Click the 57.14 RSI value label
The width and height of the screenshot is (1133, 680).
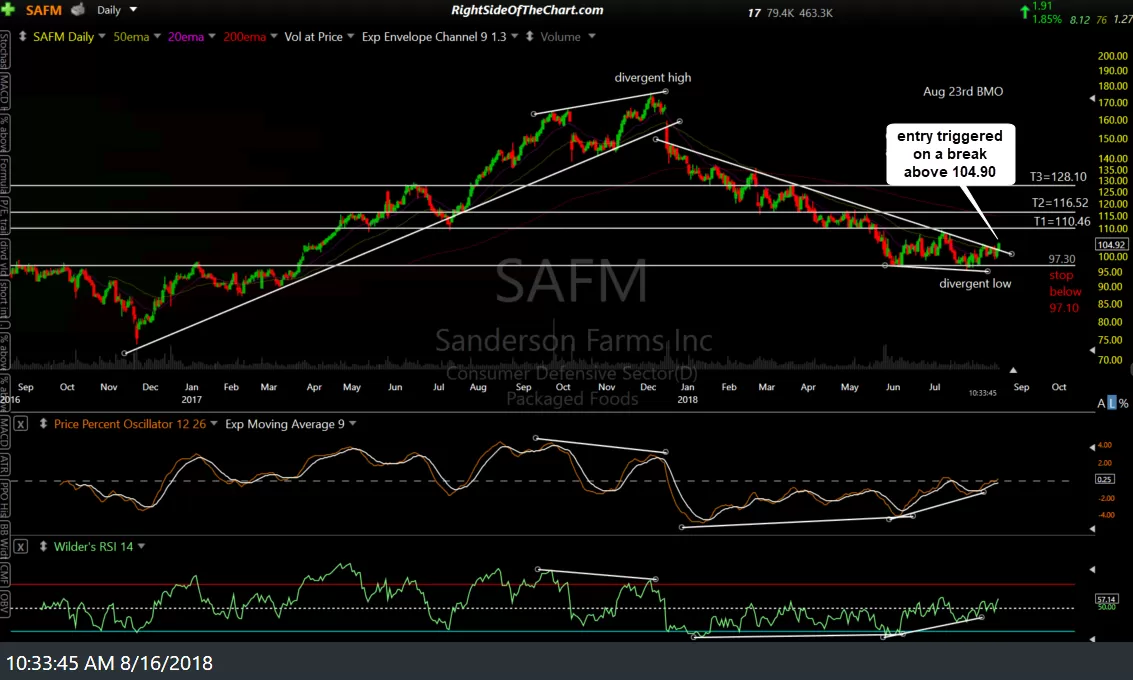(x=1106, y=599)
